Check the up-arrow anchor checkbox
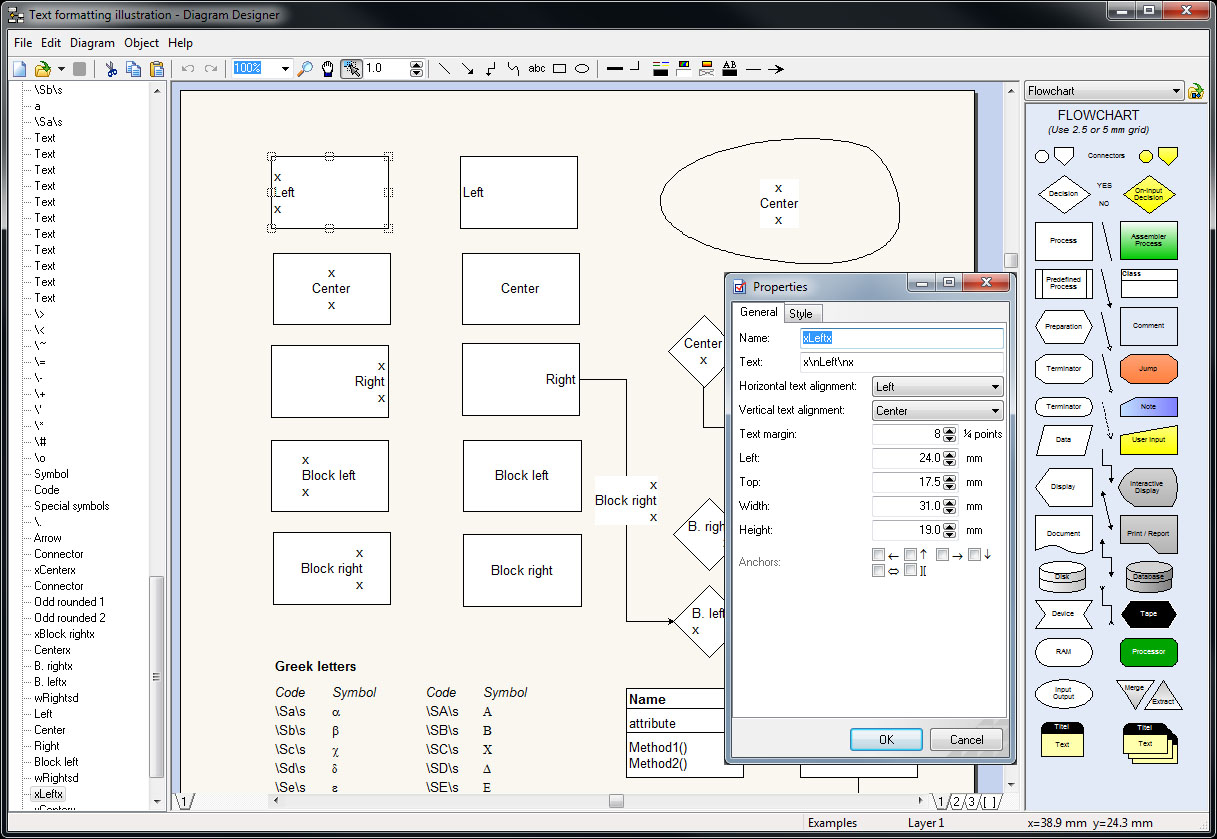The width and height of the screenshot is (1217, 839). 910,555
